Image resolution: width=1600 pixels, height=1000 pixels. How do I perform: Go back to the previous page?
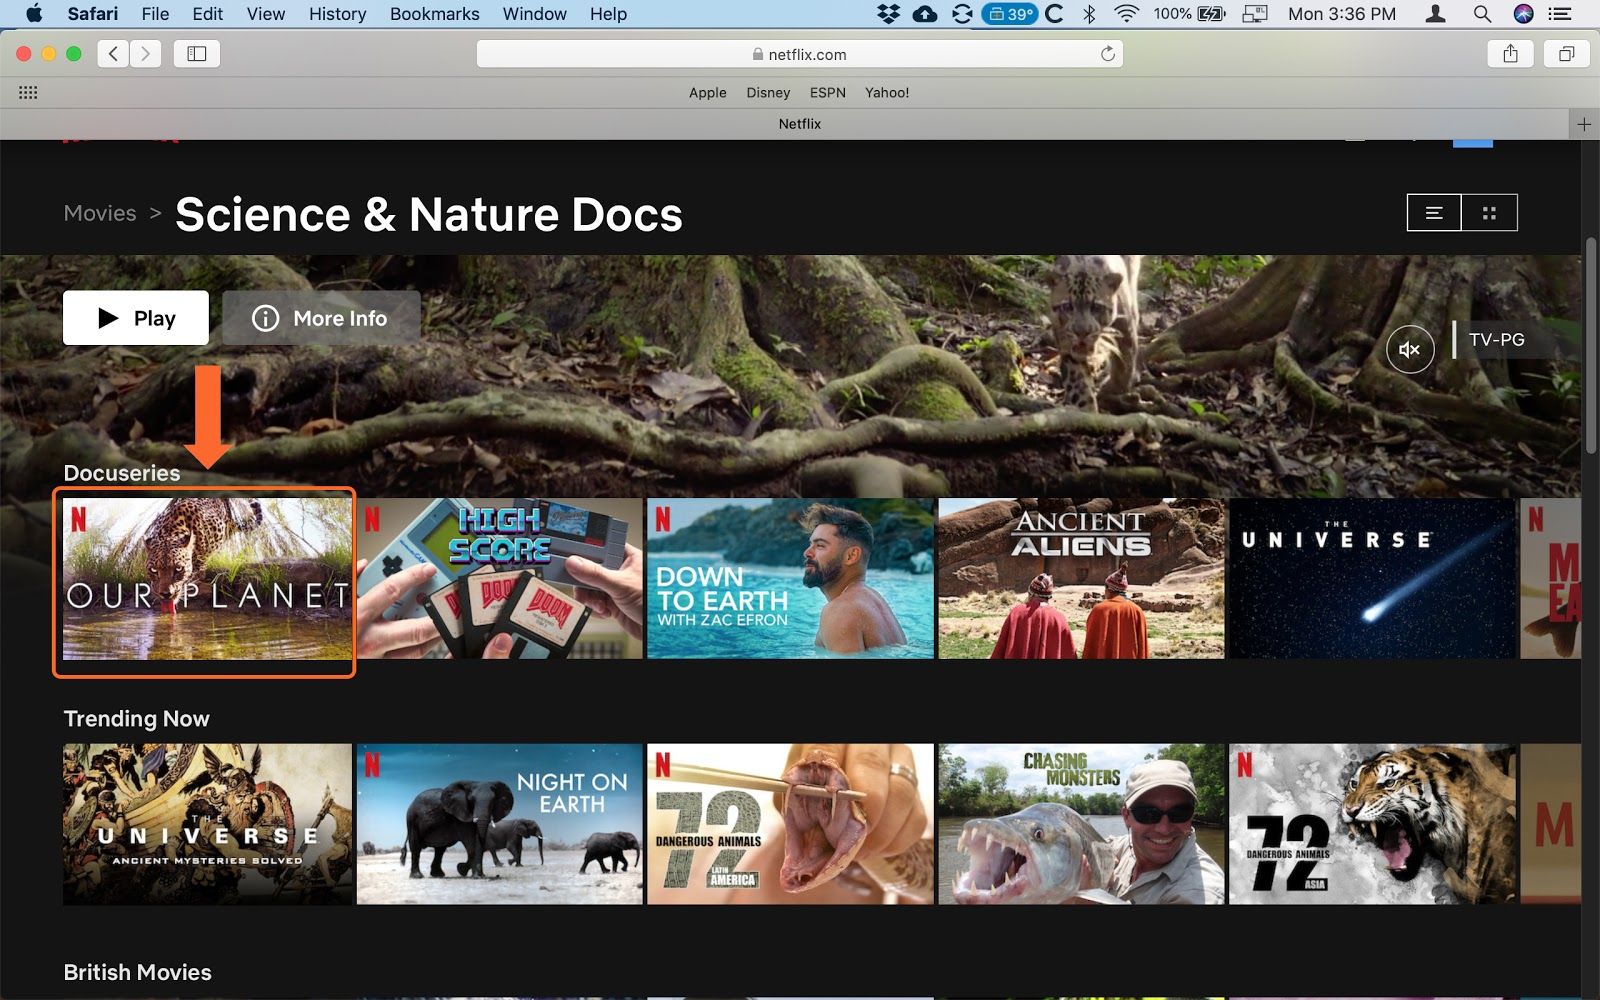point(113,54)
